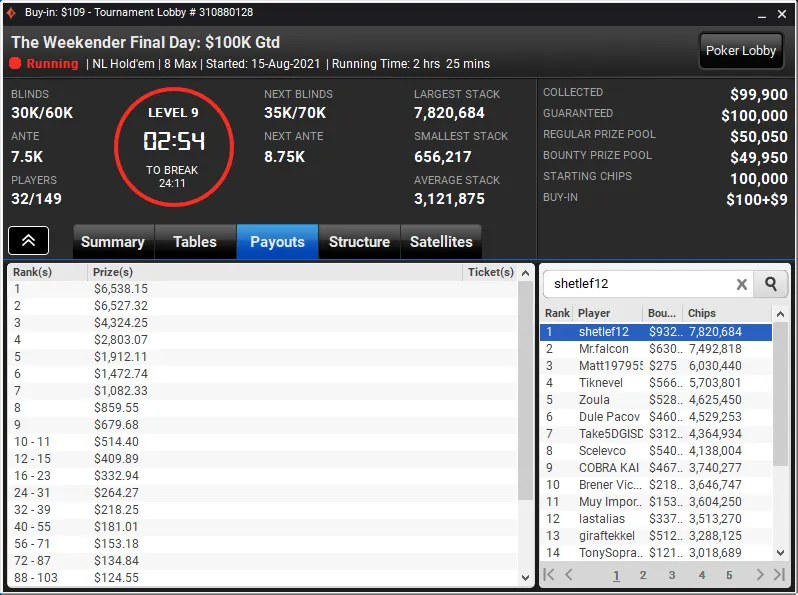Viewport: 798px width, 595px height.
Task: Show the Satellites tab
Action: tap(441, 242)
